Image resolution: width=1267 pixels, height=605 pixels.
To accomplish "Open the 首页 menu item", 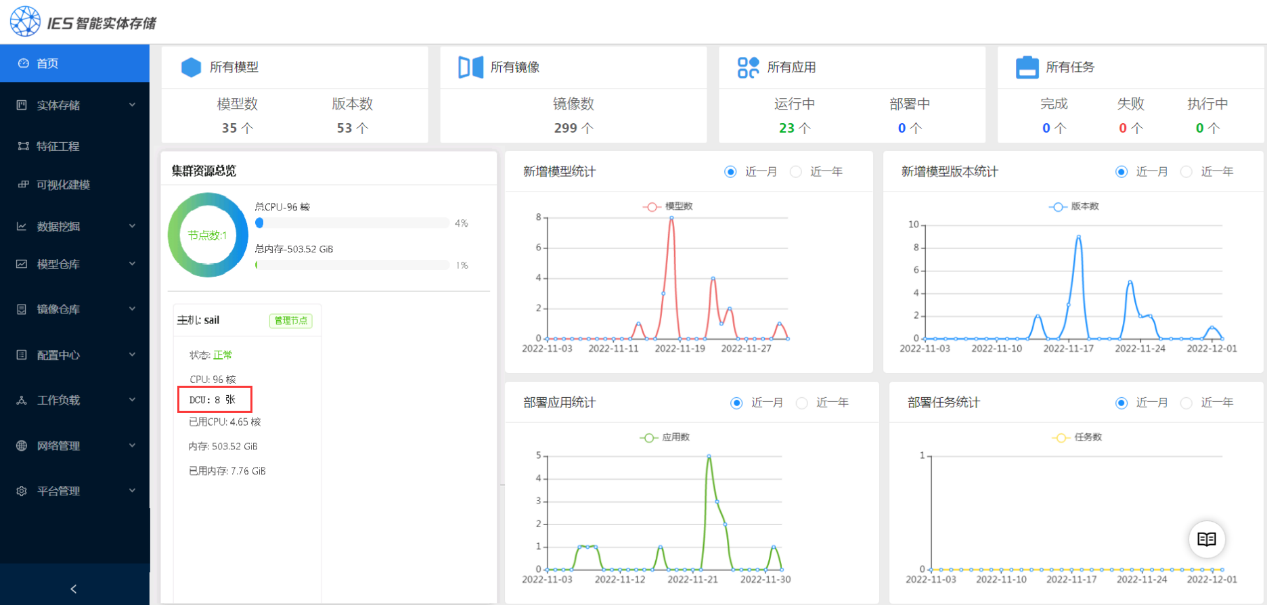I will point(47,63).
